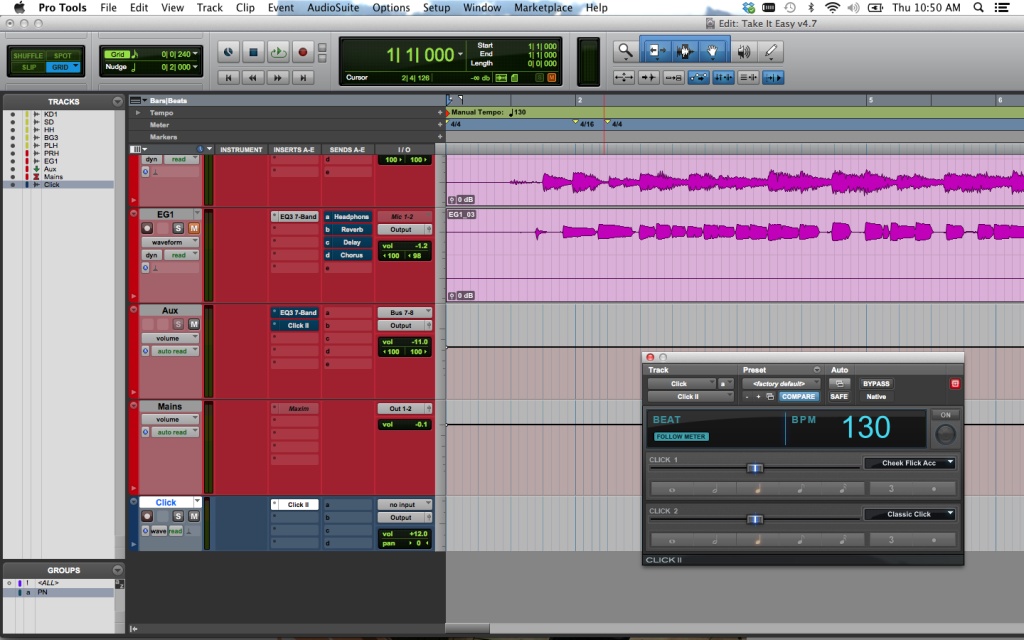1024x640 pixels.
Task: Open the AudioSuite menu
Action: coord(333,8)
